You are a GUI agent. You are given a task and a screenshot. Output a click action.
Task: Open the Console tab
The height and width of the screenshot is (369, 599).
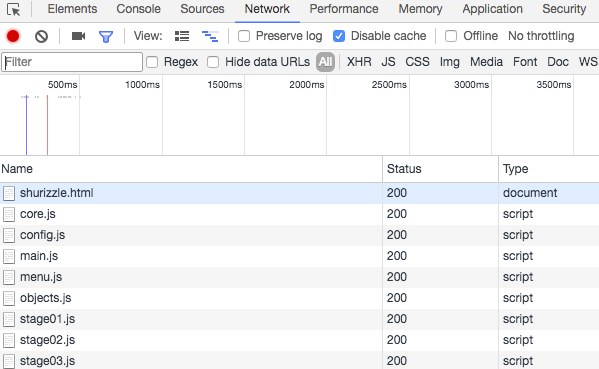pyautogui.click(x=138, y=9)
